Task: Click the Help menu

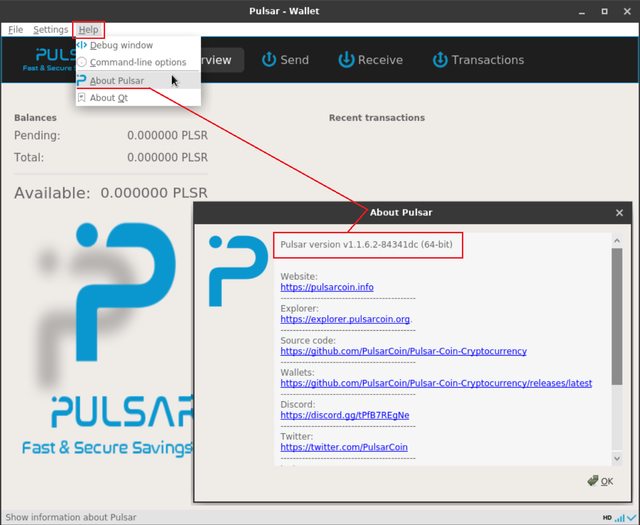Action: [89, 30]
